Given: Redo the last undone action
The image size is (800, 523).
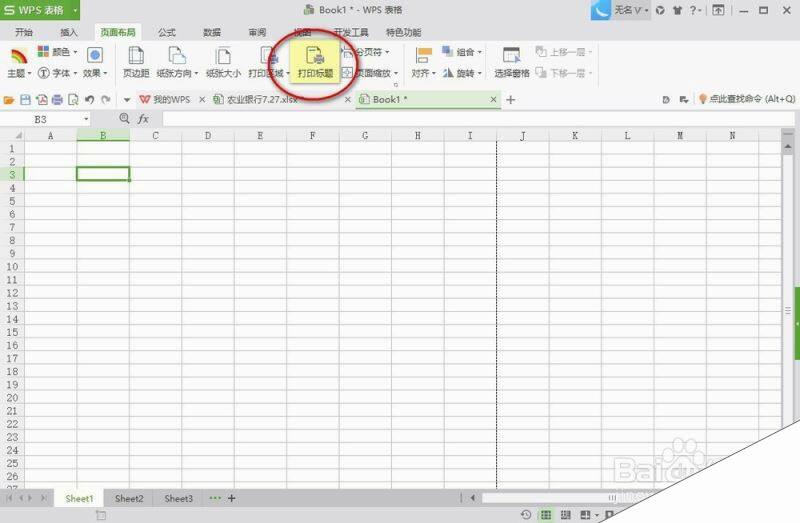Looking at the screenshot, I should [106, 99].
